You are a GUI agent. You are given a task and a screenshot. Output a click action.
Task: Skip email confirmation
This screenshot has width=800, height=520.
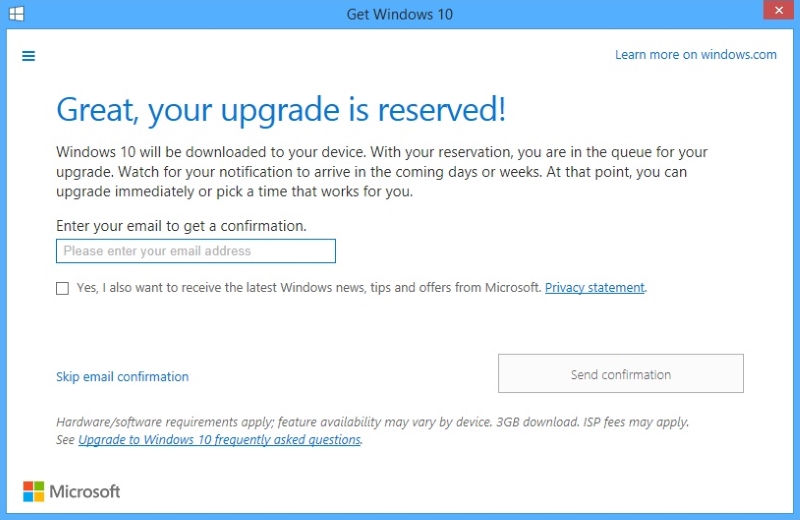(122, 377)
